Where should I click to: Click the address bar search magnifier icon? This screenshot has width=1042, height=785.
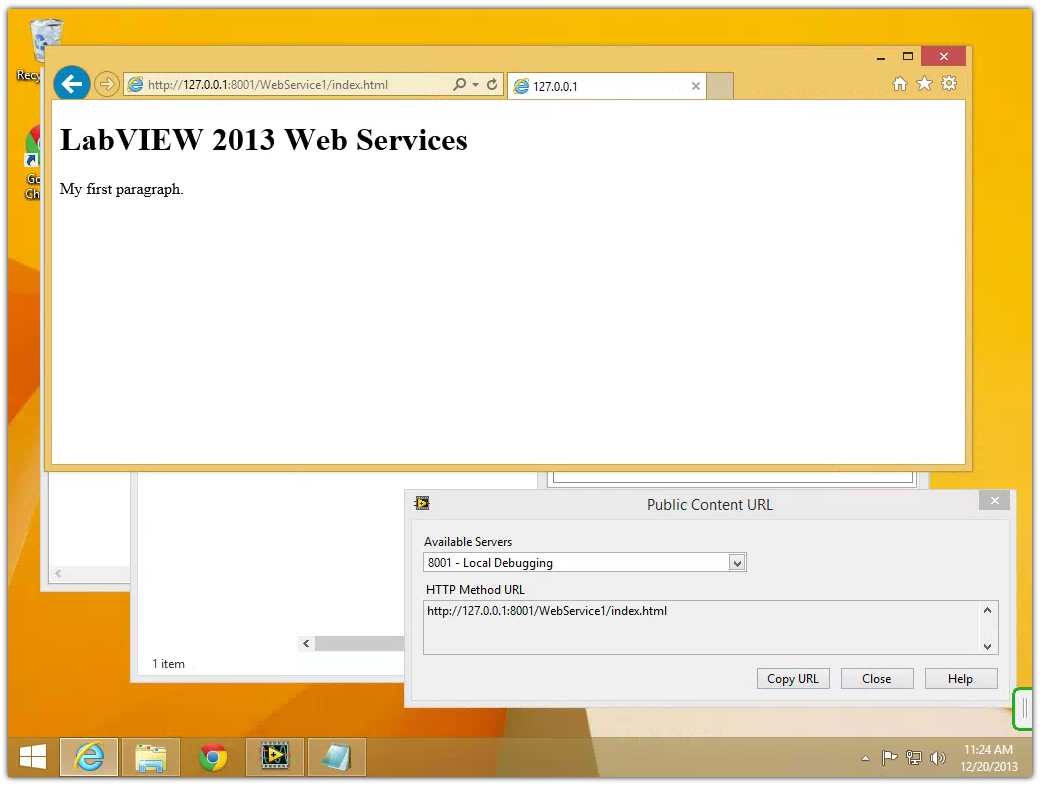(459, 85)
